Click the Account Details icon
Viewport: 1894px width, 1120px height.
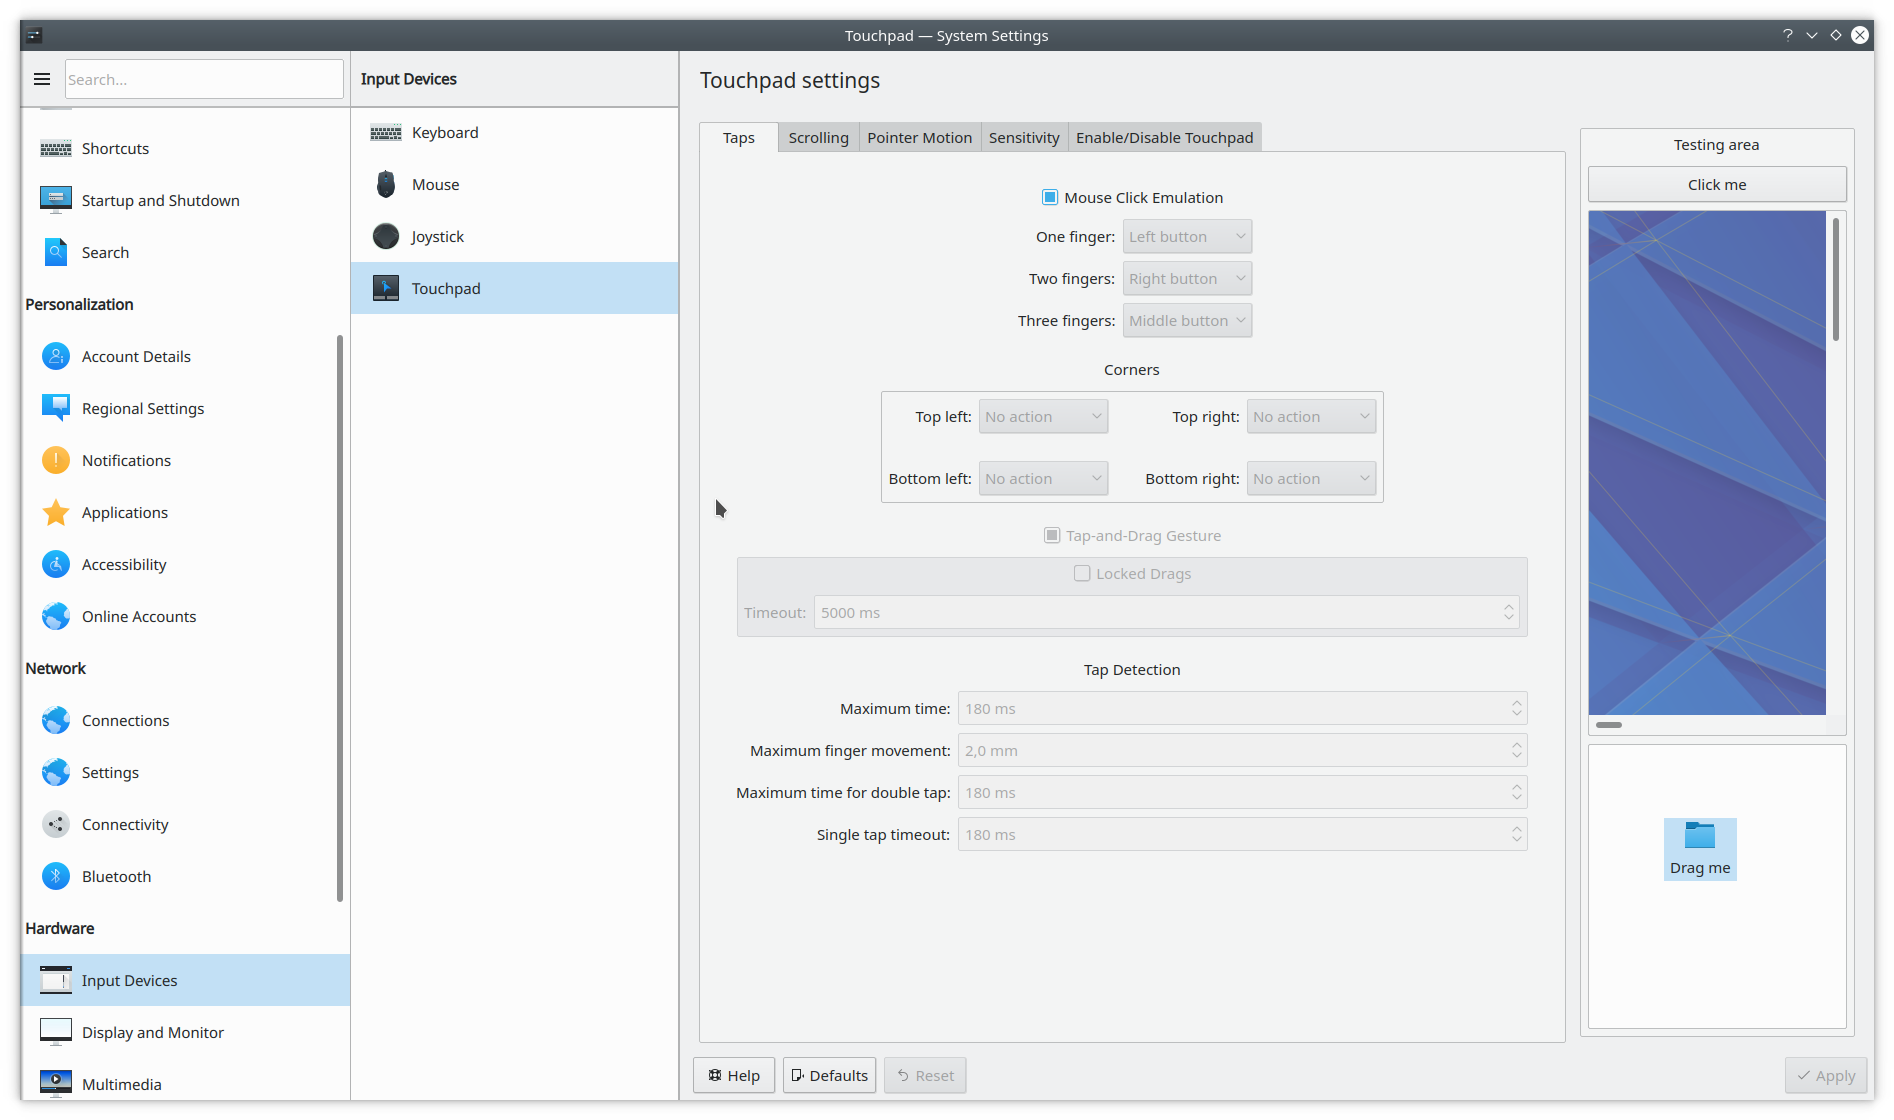tap(56, 356)
